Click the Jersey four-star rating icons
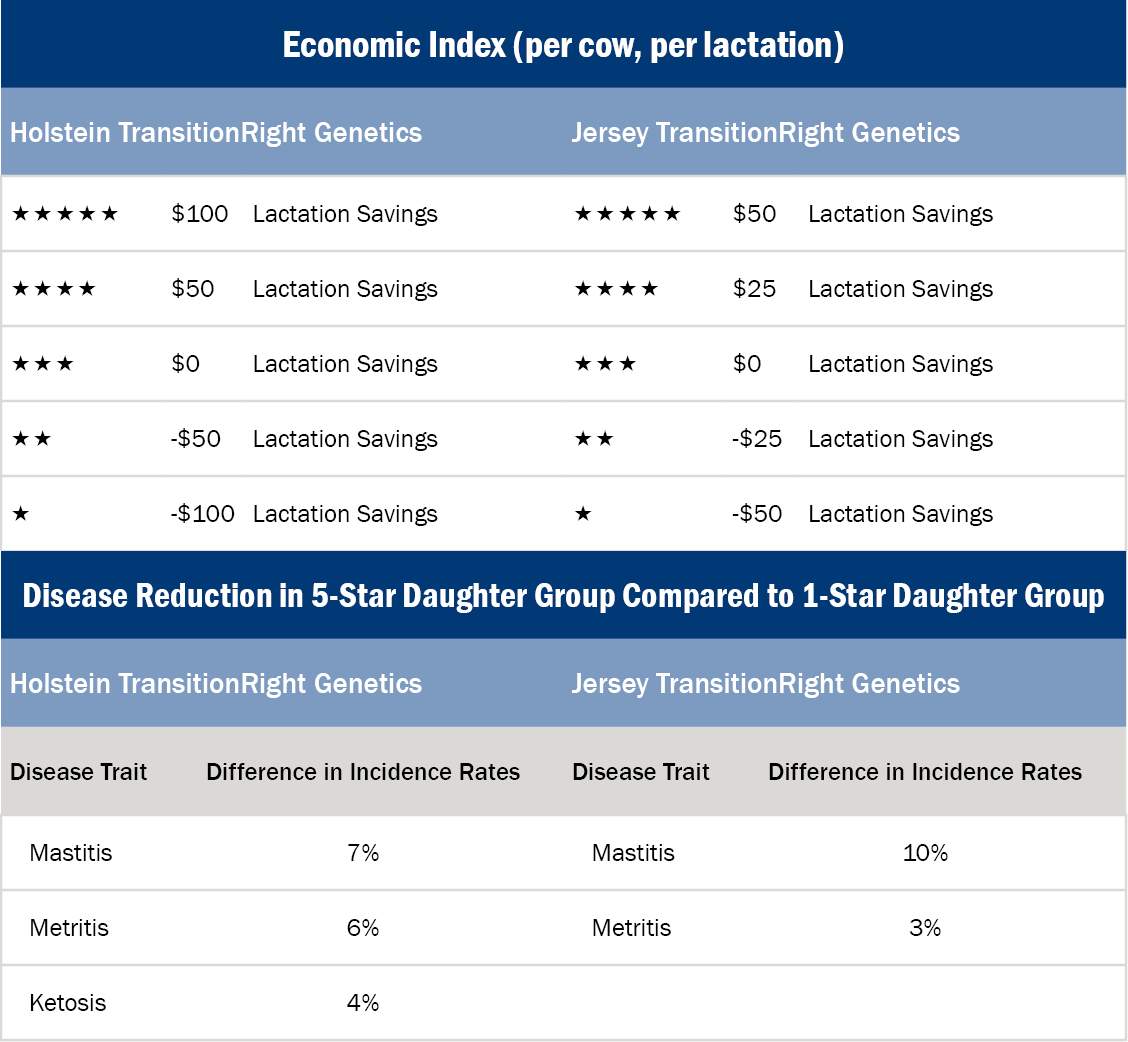Image resolution: width=1128 pixels, height=1042 pixels. (x=616, y=289)
